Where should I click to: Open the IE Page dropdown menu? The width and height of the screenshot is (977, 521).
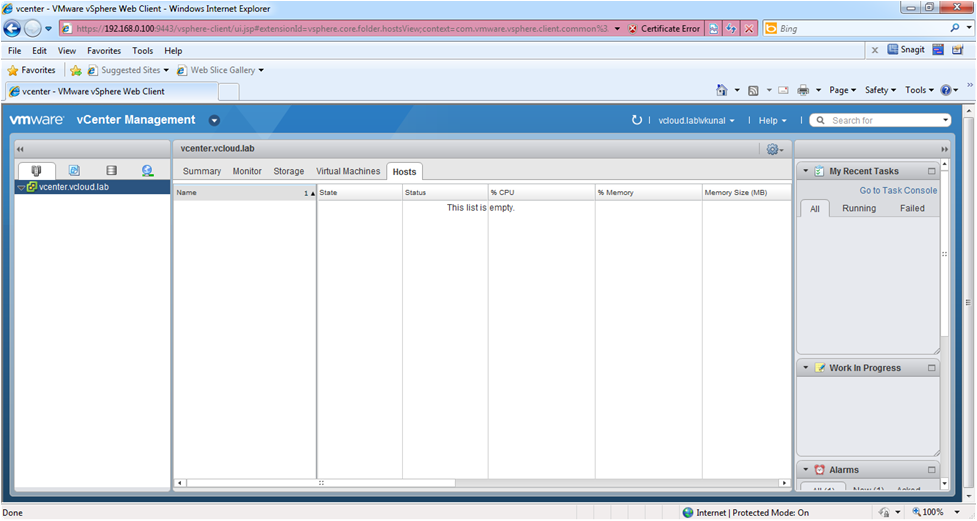tap(842, 90)
